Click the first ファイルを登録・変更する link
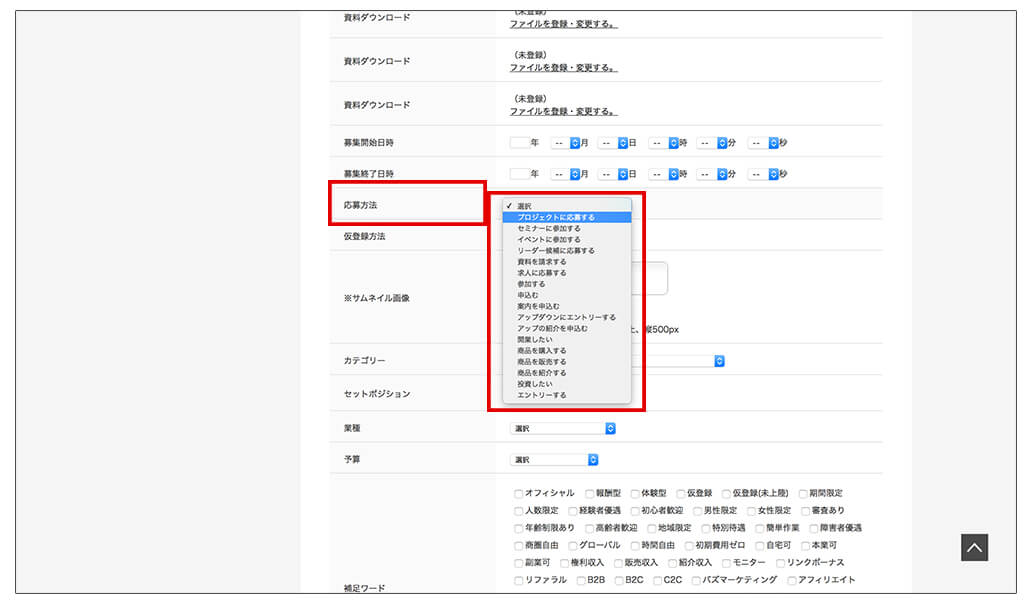This screenshot has height=605, width=1032. (563, 23)
